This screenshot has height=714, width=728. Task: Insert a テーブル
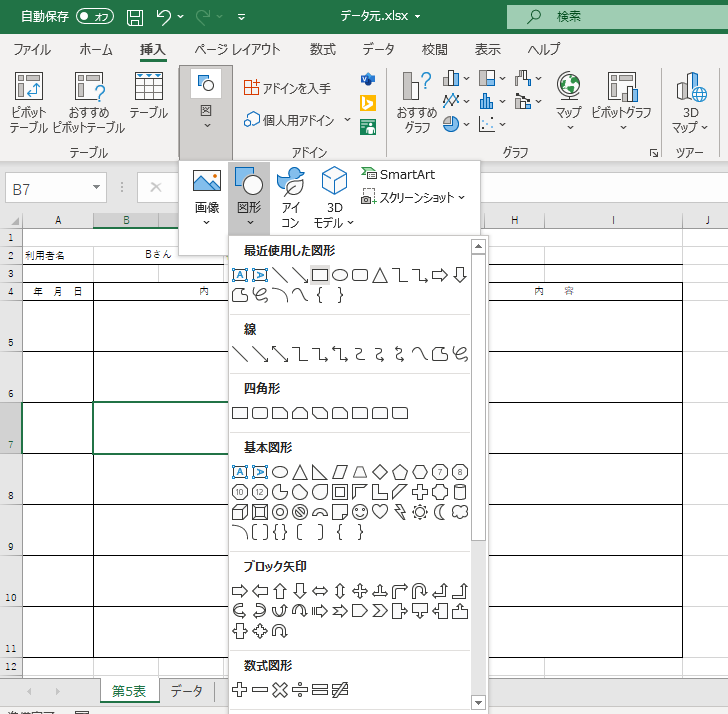pyautogui.click(x=149, y=95)
